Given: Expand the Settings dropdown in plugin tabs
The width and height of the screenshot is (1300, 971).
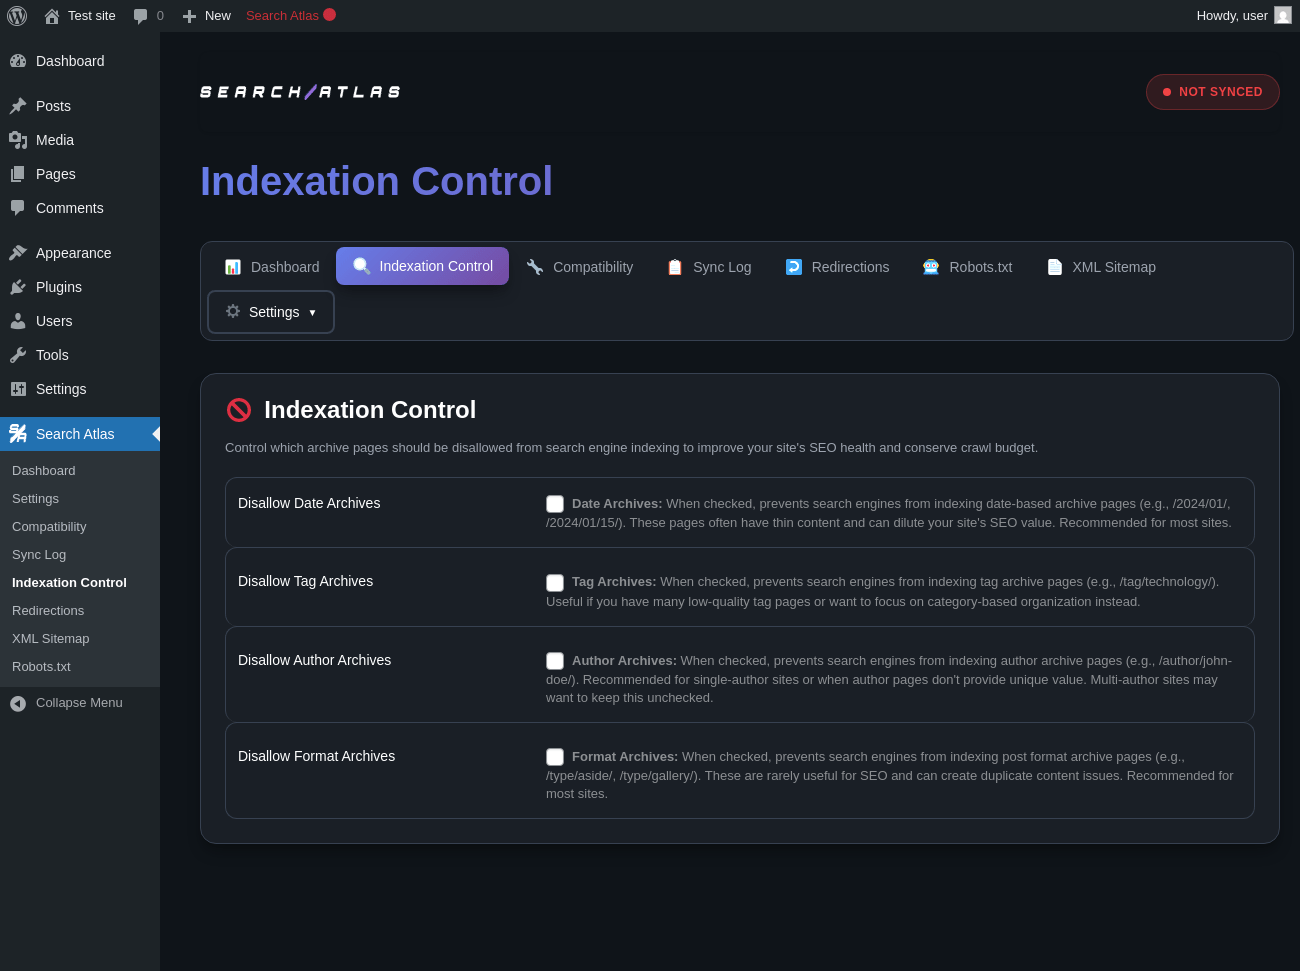Looking at the screenshot, I should click(271, 312).
